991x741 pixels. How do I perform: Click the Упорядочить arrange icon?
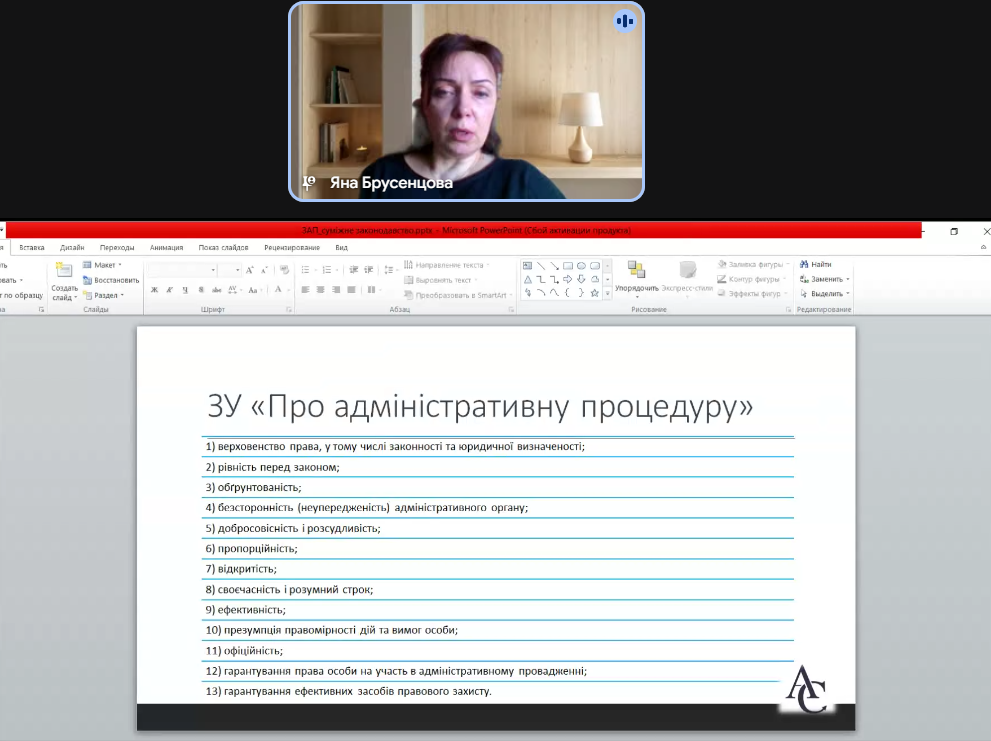636,273
